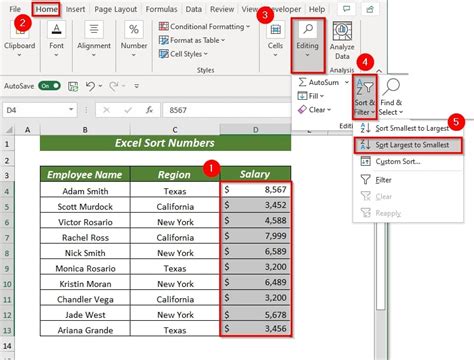Switch to the Home tab
Viewport: 474px width, 360px height.
pos(46,9)
